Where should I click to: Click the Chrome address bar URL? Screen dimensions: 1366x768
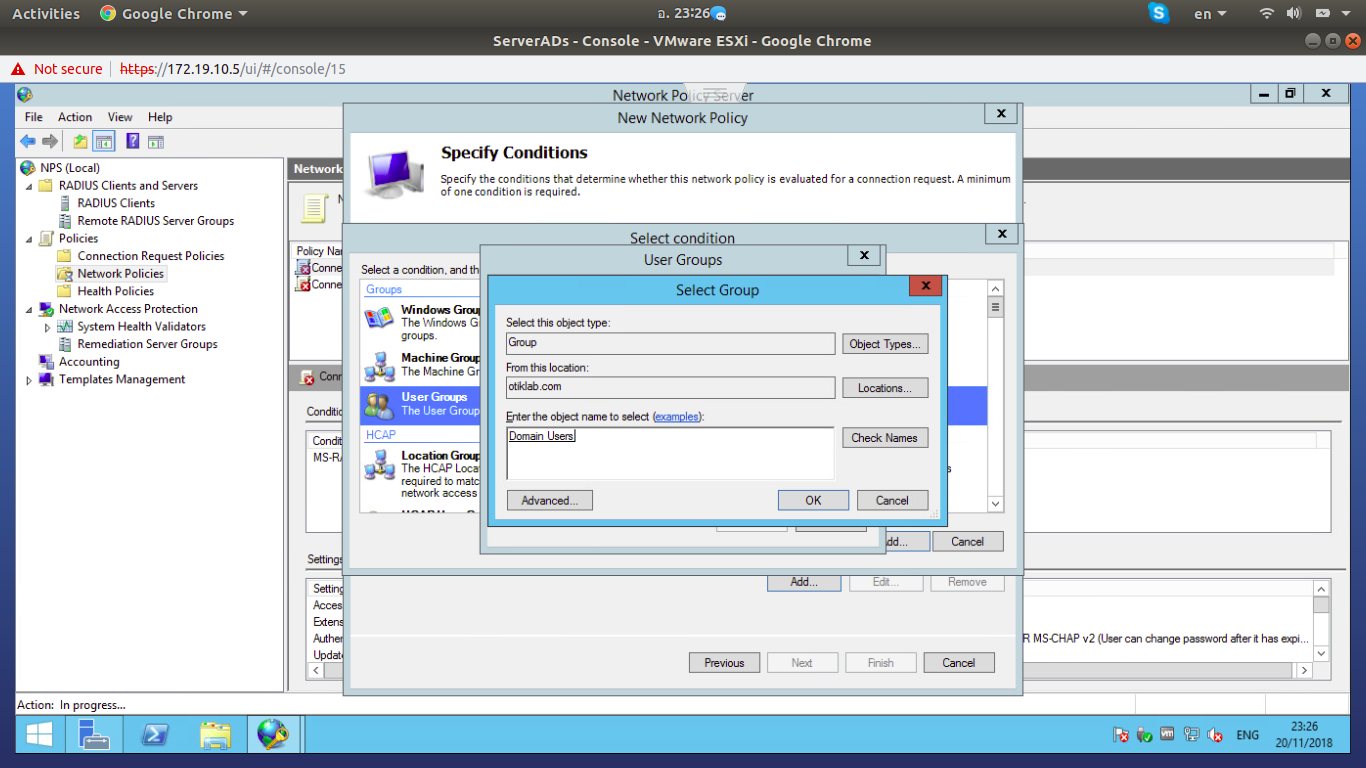point(233,69)
